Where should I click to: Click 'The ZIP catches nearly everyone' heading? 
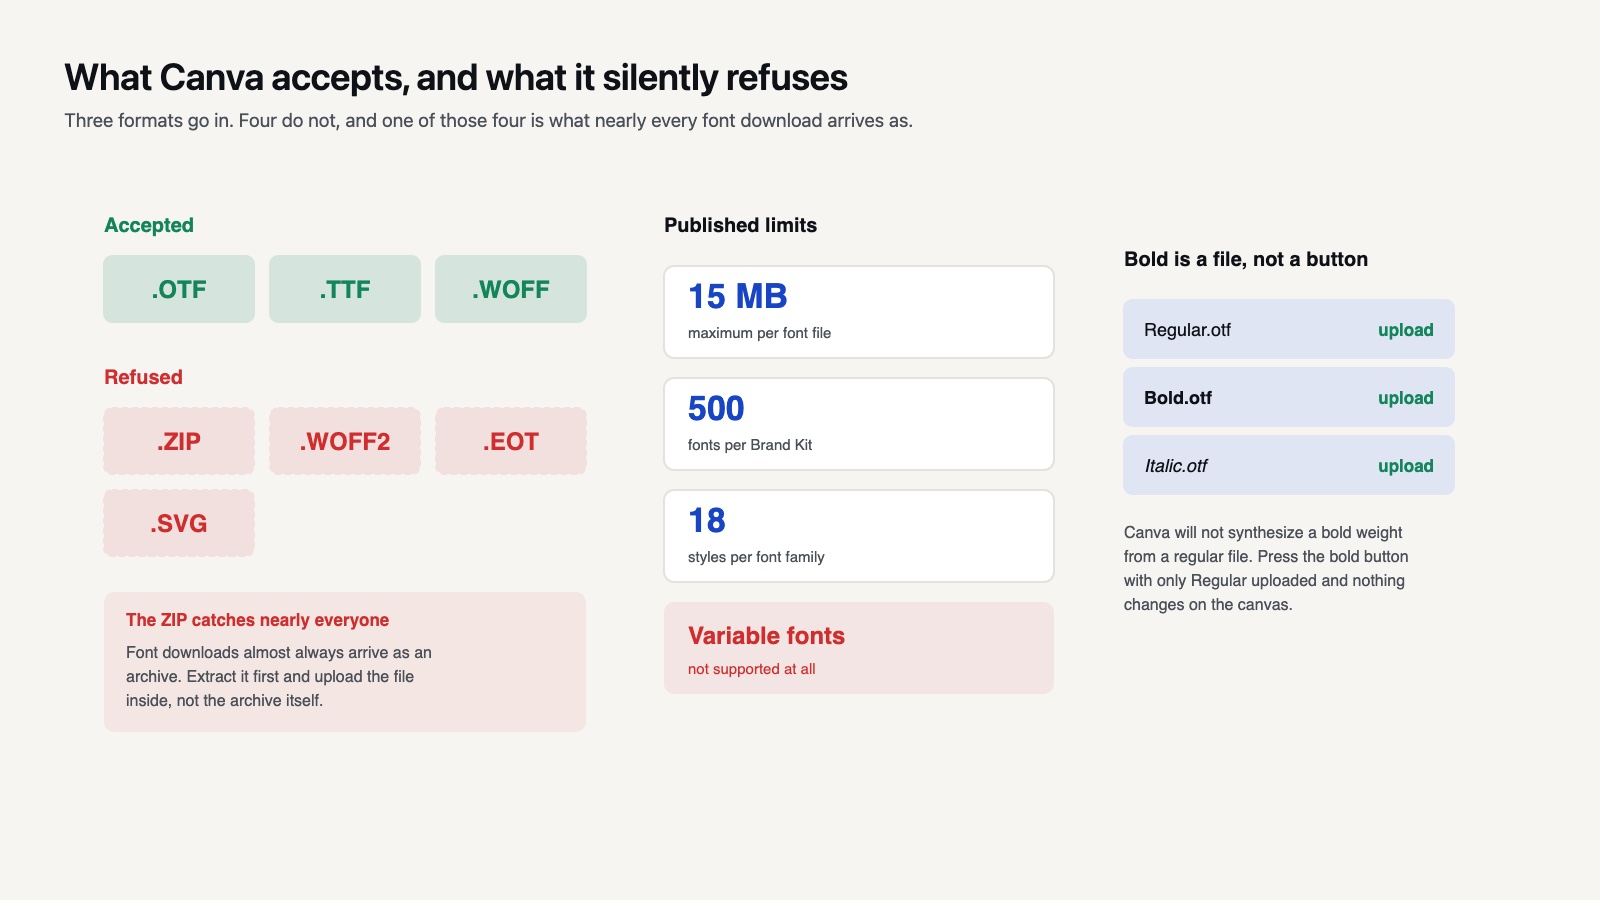[257, 620]
